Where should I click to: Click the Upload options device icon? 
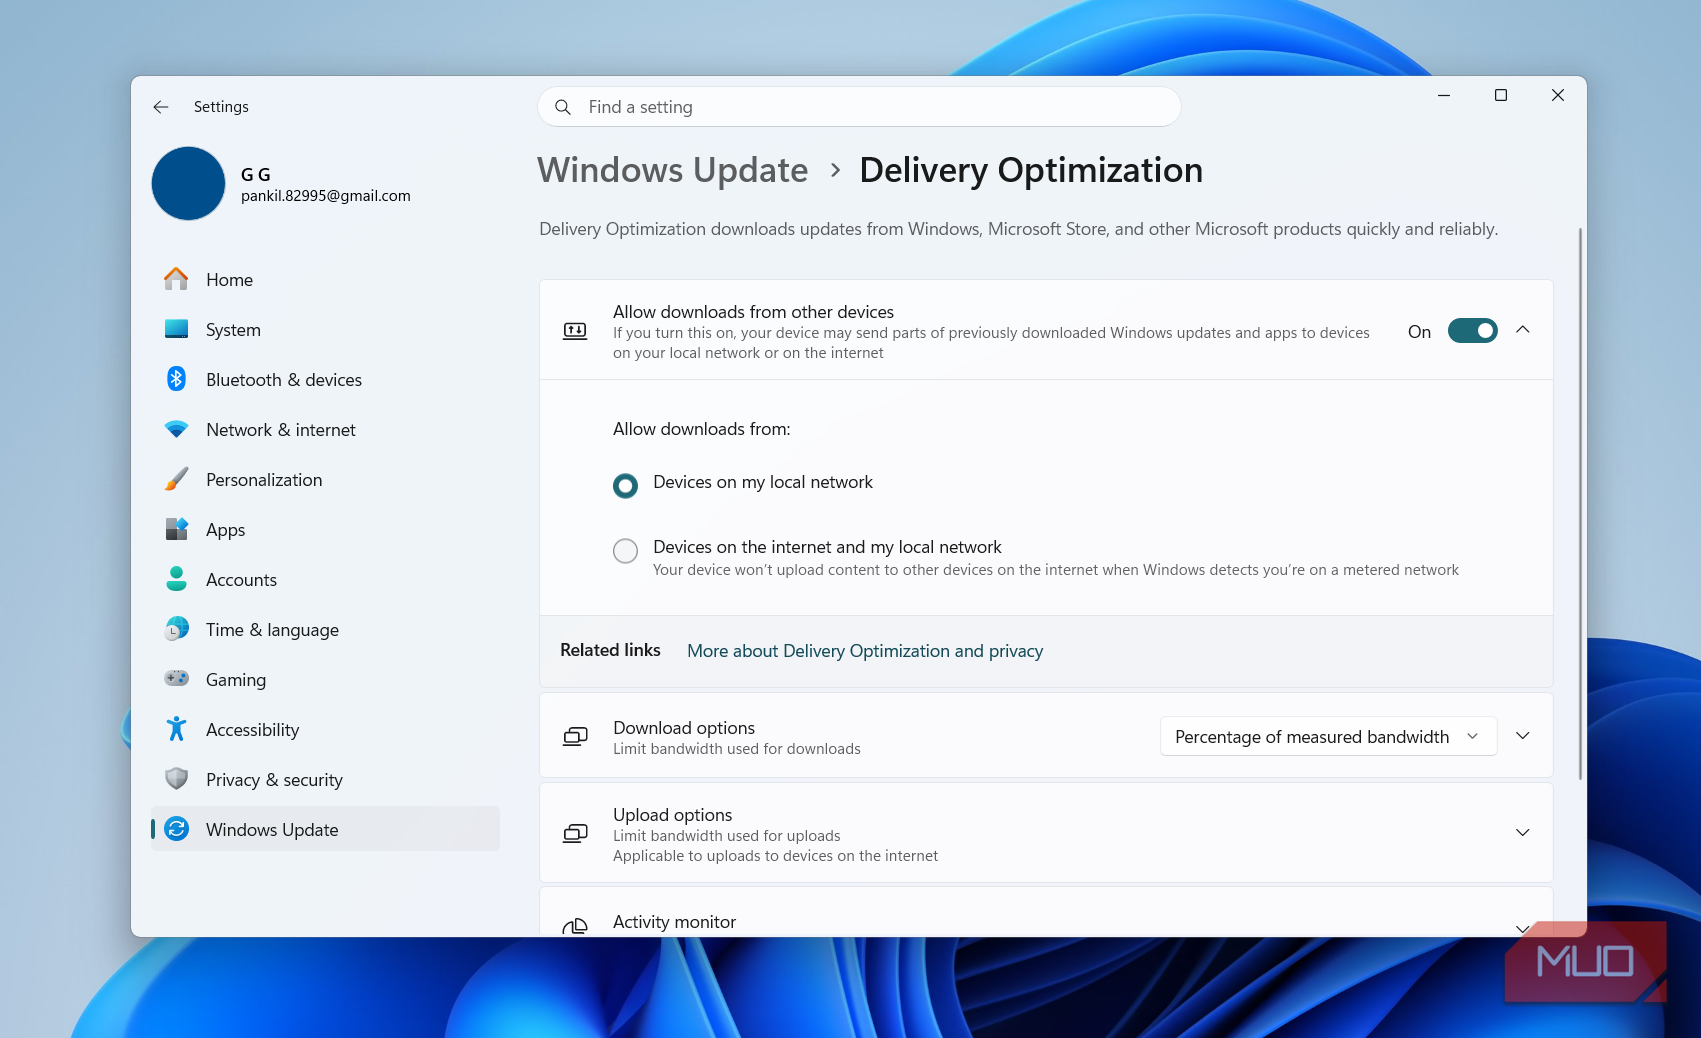coord(575,833)
